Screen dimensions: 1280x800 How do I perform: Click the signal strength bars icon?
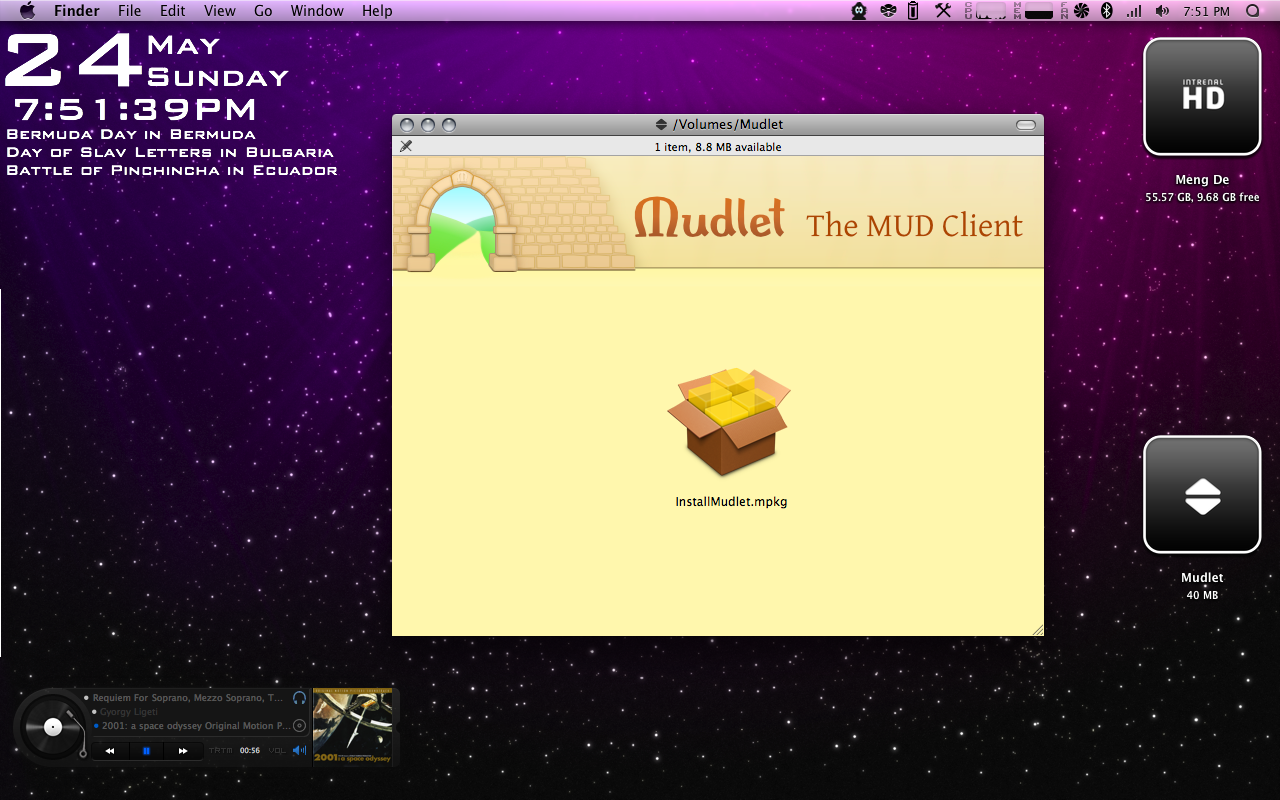(1133, 11)
